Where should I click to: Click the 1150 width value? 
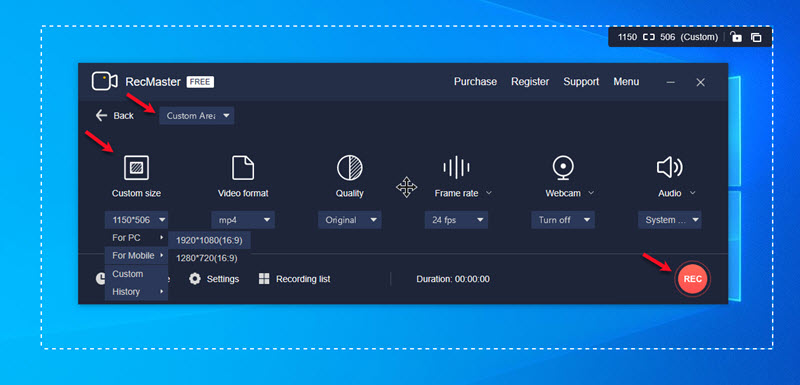(627, 37)
